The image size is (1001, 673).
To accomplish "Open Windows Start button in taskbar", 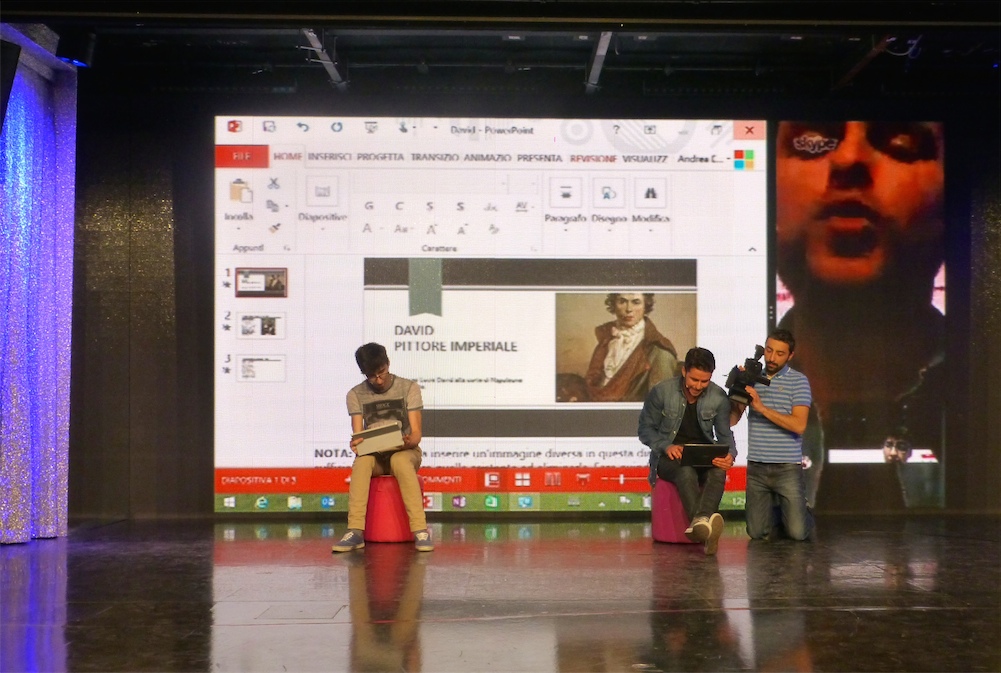I will [x=229, y=502].
